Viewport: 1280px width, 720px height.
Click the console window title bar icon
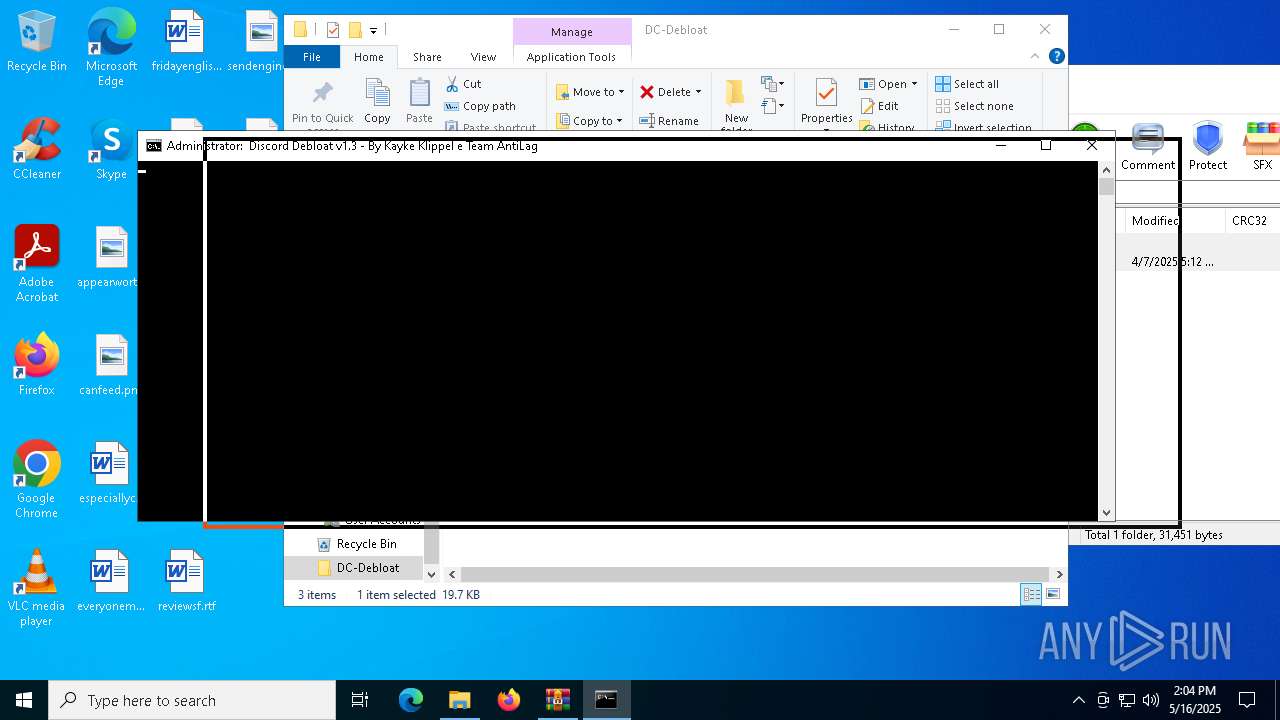coord(153,146)
